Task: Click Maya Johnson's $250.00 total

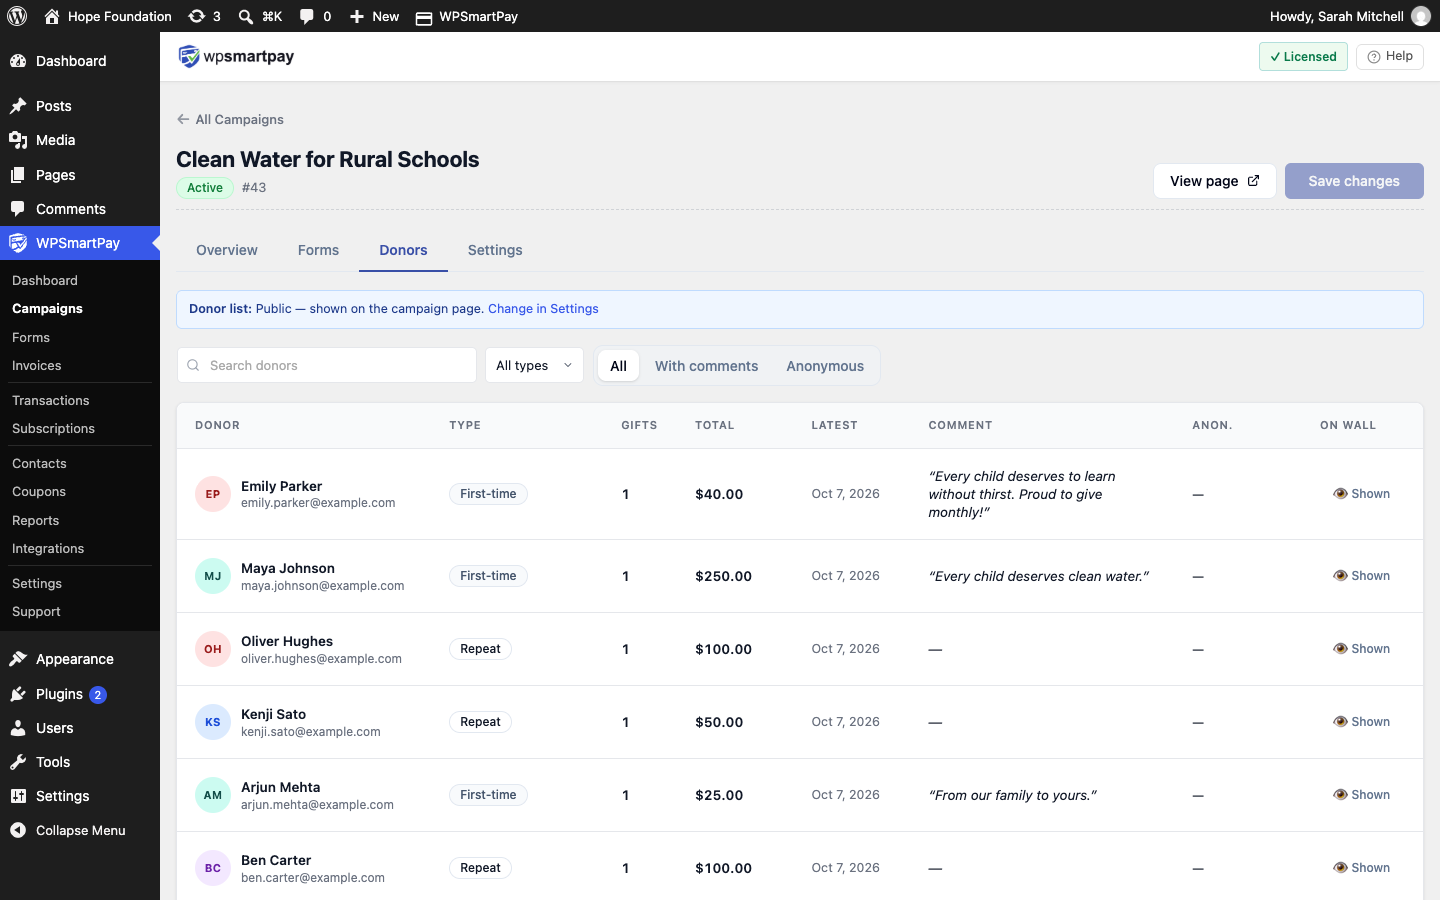Action: [x=723, y=576]
